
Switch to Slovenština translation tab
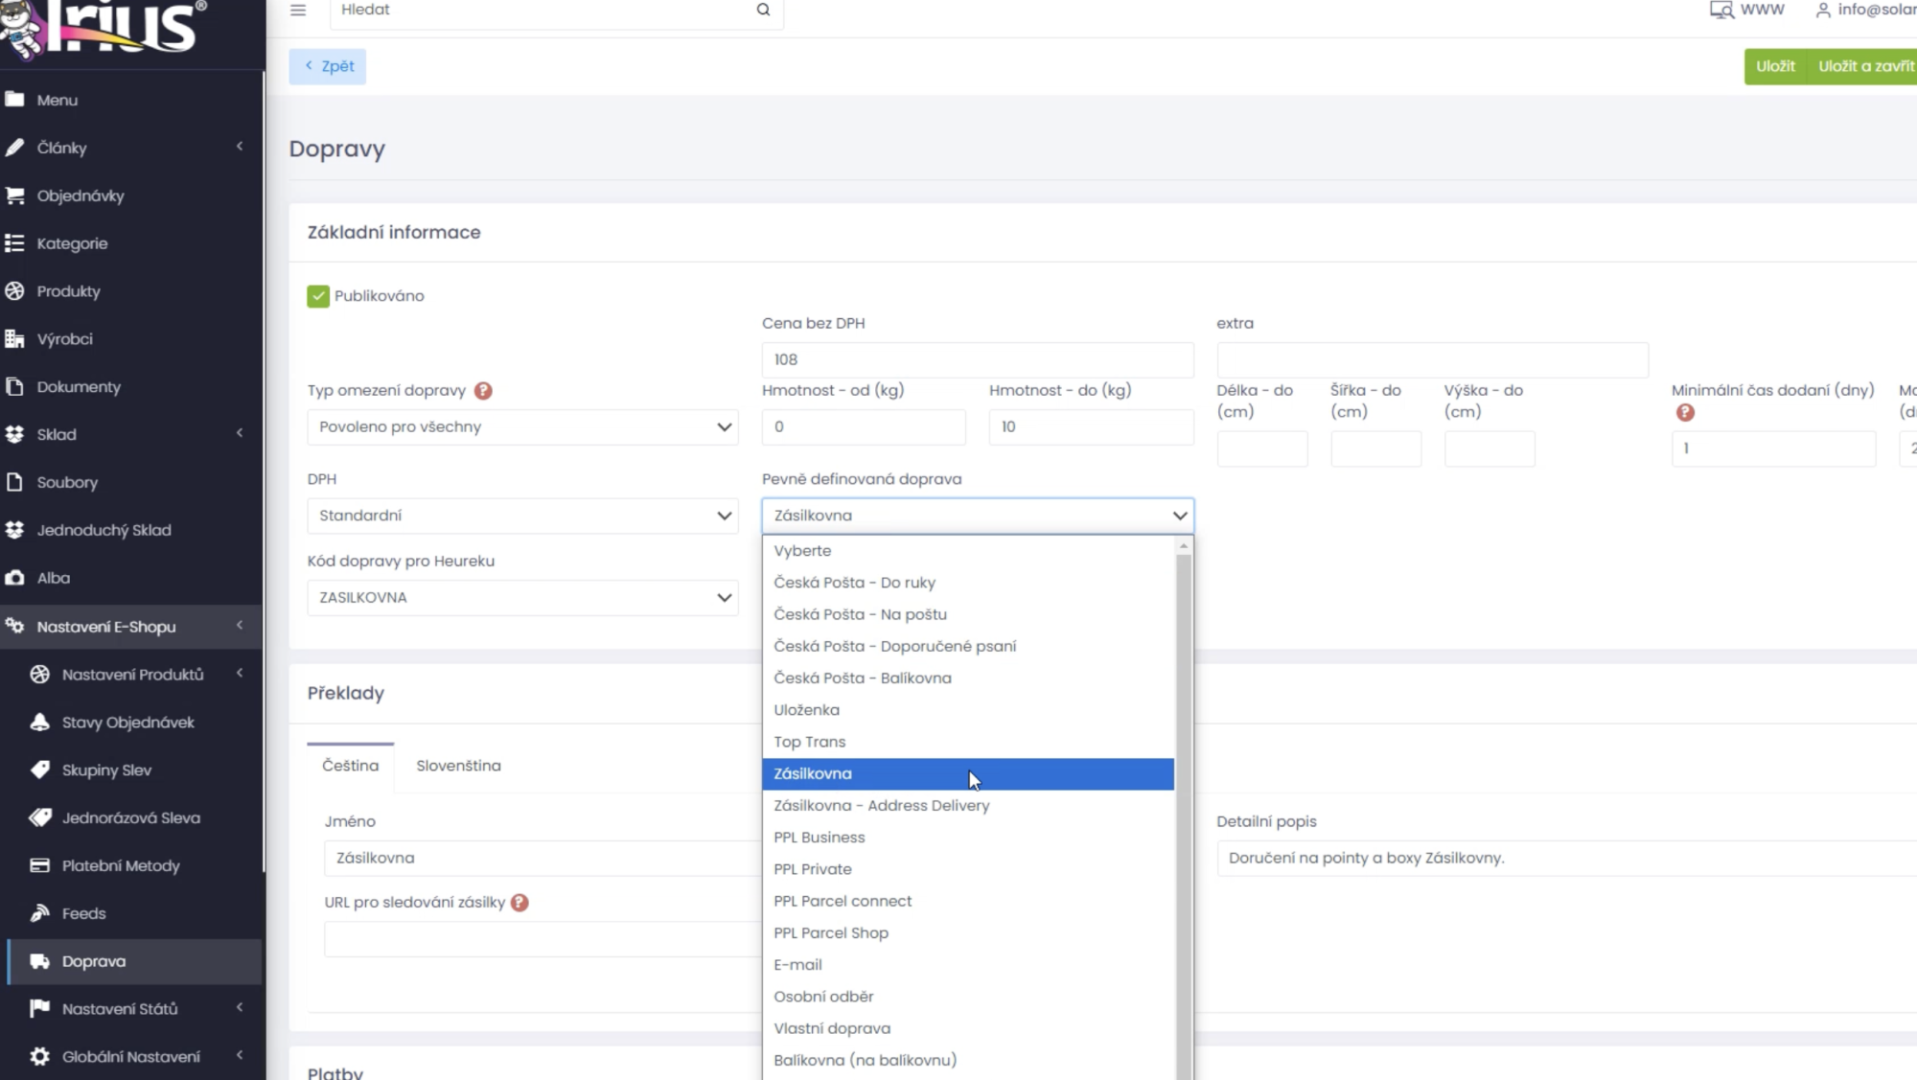458,766
